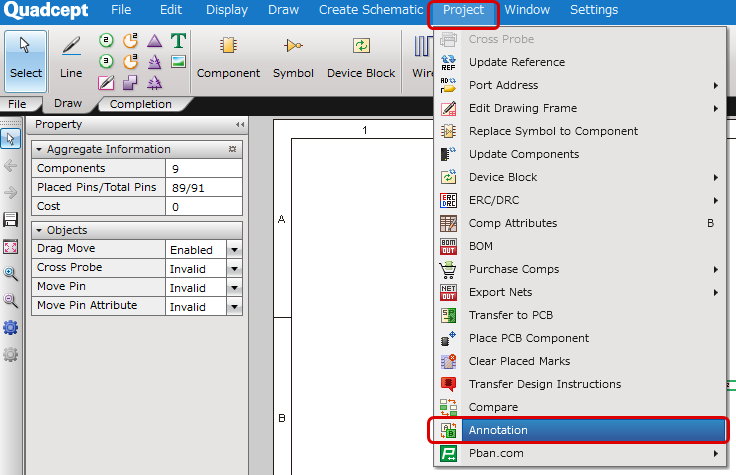Switch to the Completion ribbon tab
This screenshot has width=736, height=475.
coord(140,104)
